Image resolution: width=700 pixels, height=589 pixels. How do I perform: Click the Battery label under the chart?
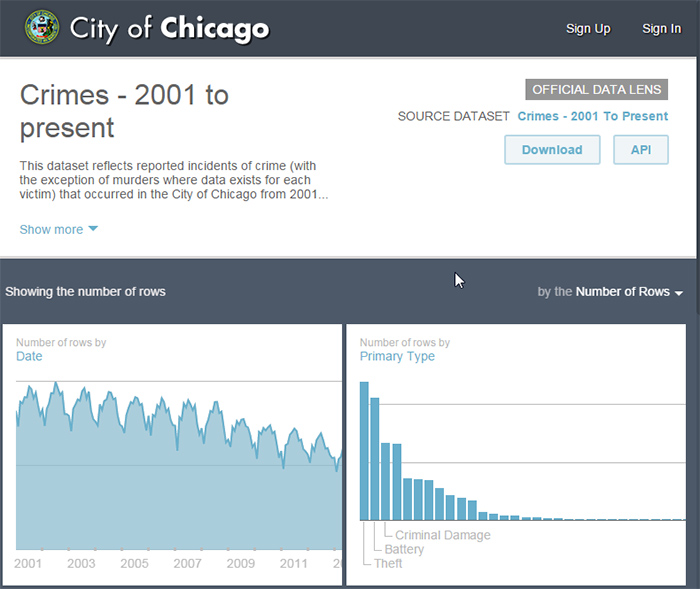tap(404, 549)
